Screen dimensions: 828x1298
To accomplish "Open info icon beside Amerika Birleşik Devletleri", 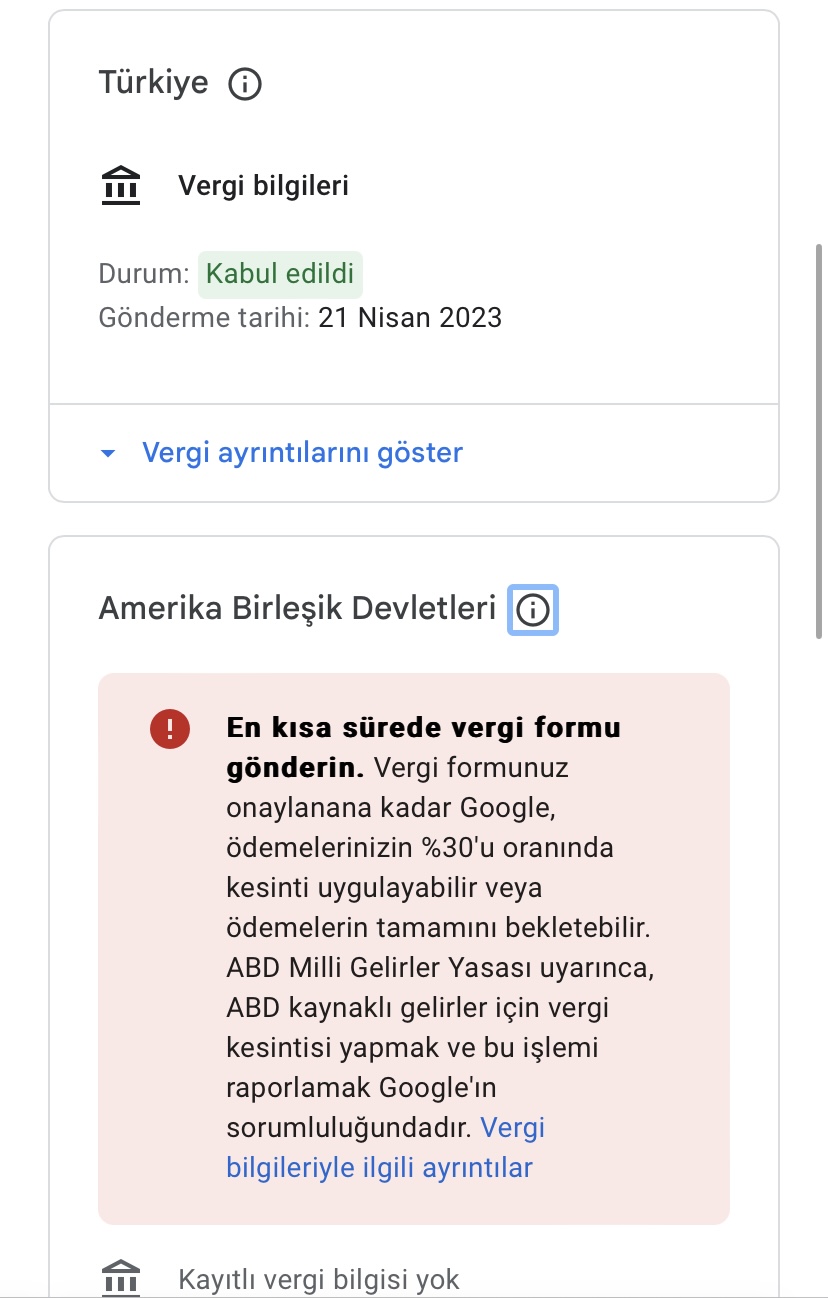I will coord(533,609).
